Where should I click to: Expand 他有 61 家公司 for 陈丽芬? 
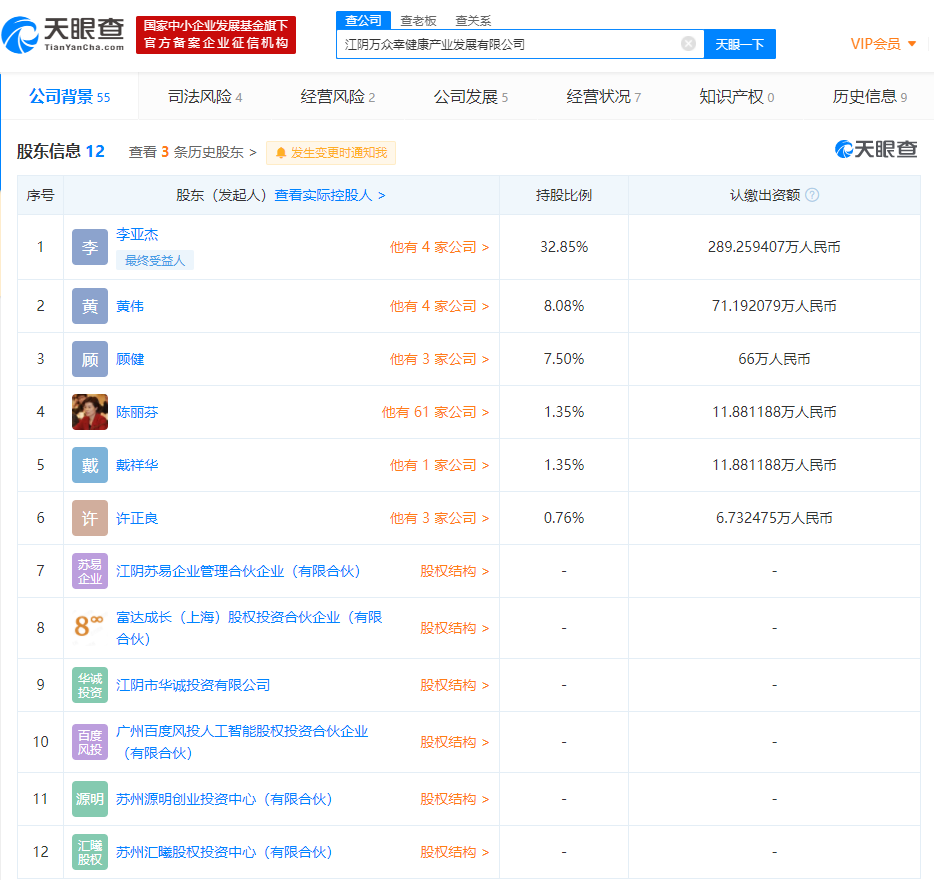pos(435,412)
